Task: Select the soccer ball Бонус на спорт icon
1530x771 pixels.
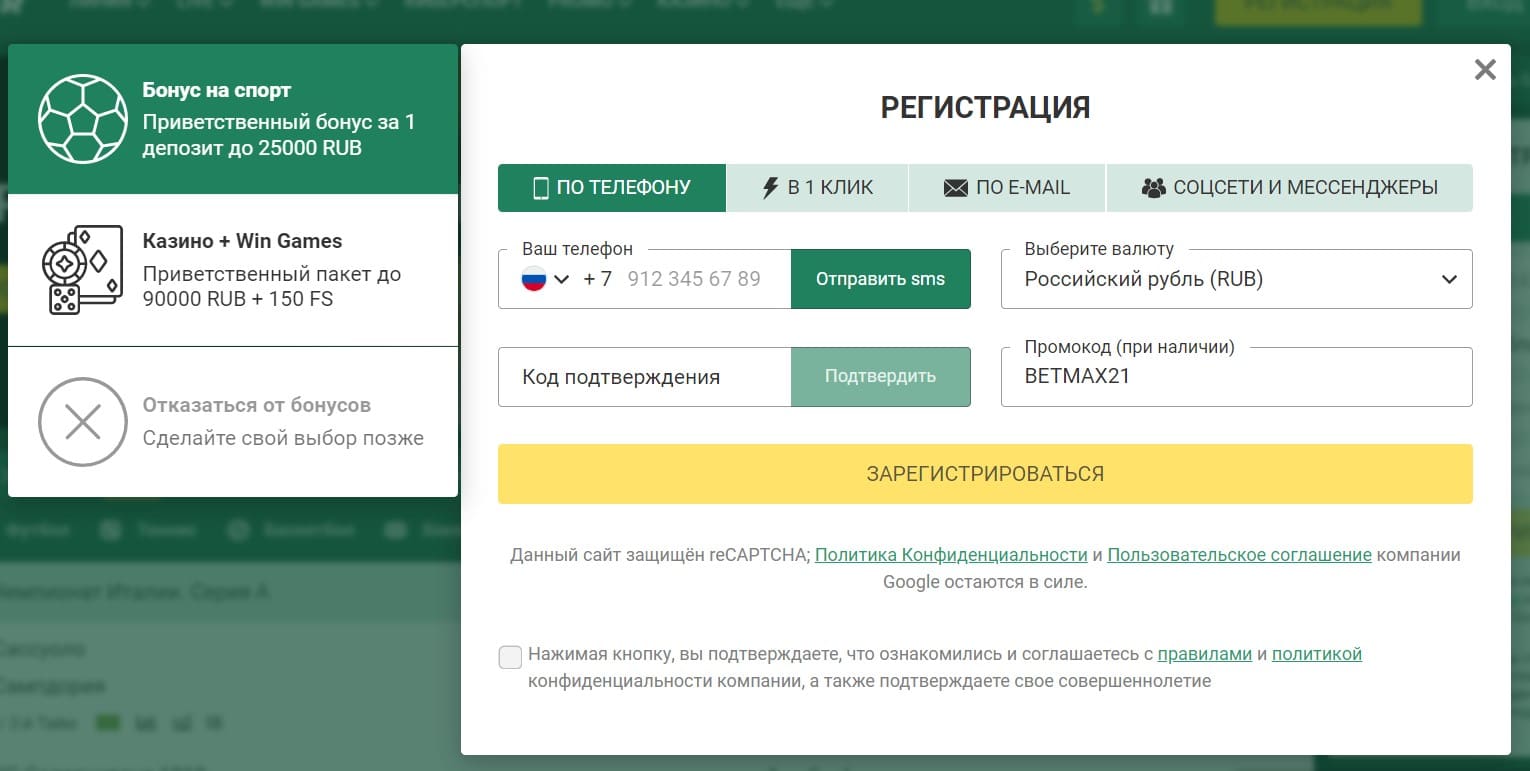Action: pyautogui.click(x=84, y=118)
